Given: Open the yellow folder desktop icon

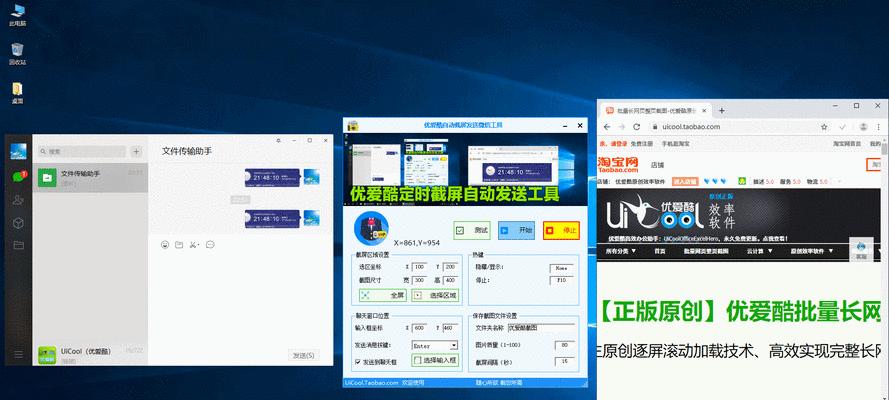Looking at the screenshot, I should [18, 93].
